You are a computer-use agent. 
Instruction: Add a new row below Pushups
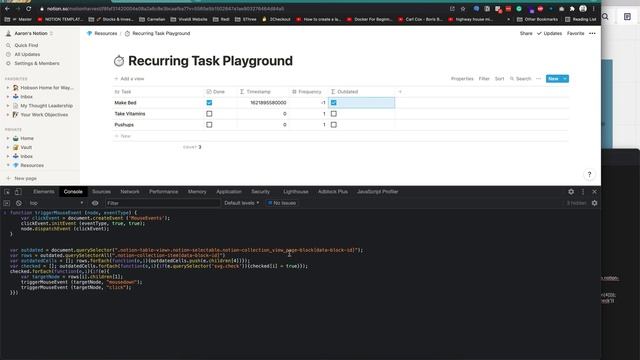[x=122, y=136]
